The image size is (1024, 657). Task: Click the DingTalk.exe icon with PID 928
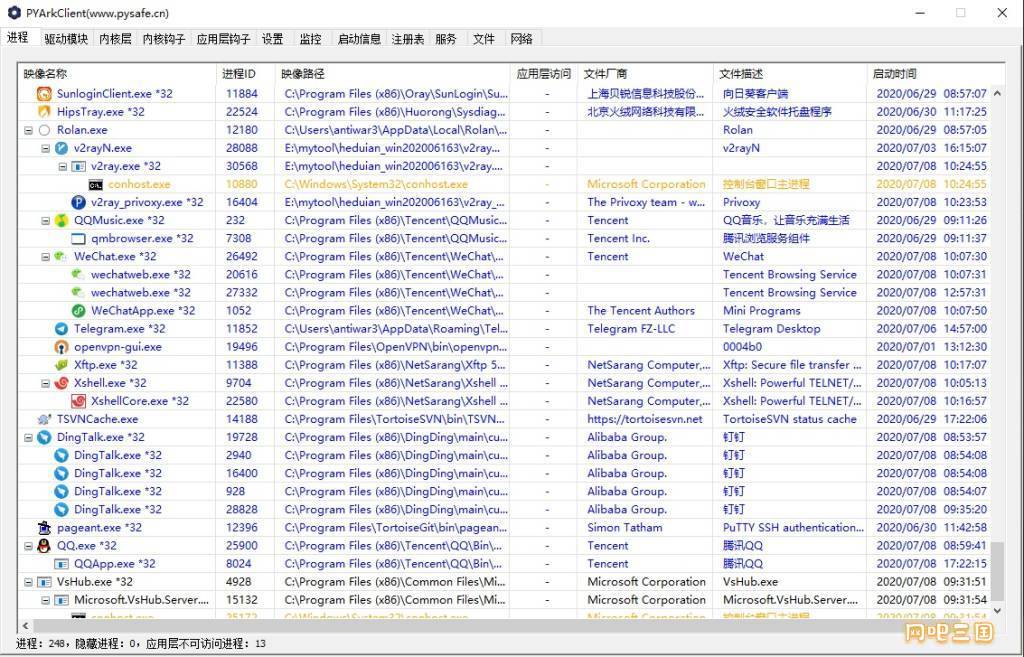pos(61,492)
